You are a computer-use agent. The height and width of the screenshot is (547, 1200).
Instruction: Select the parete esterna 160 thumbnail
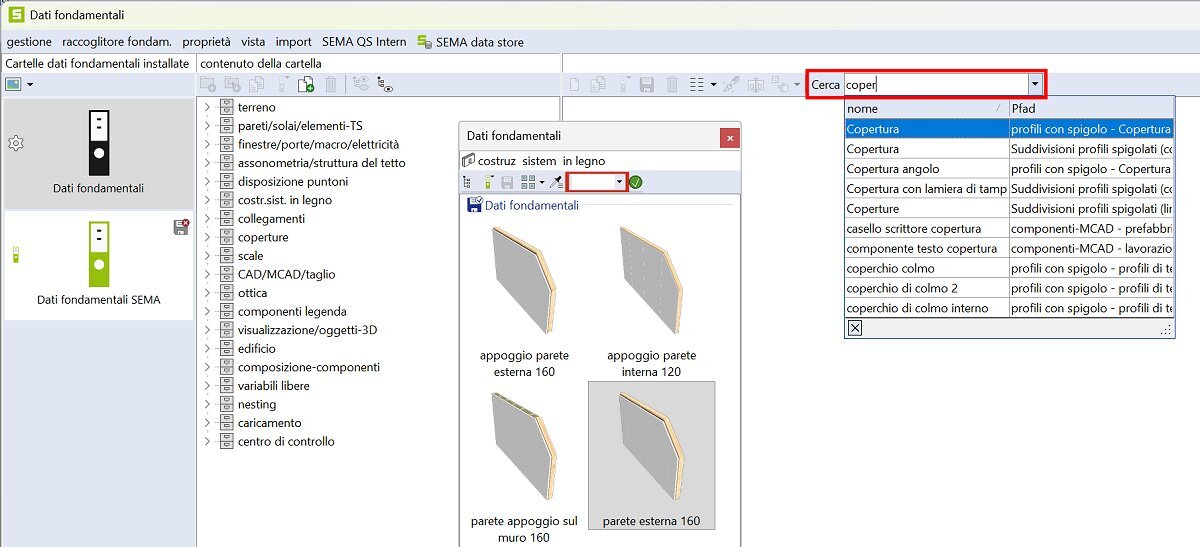pos(651,455)
